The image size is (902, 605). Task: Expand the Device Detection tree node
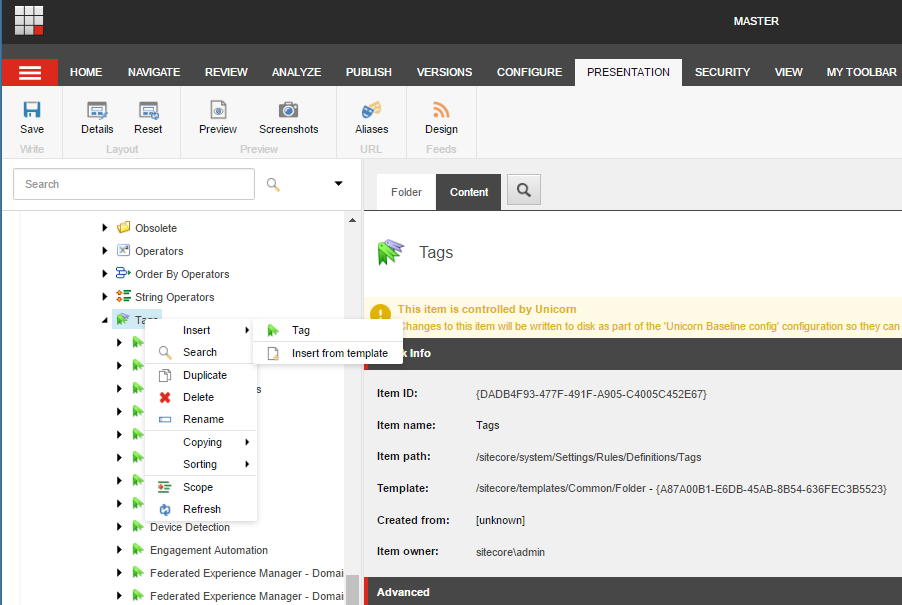coord(120,527)
